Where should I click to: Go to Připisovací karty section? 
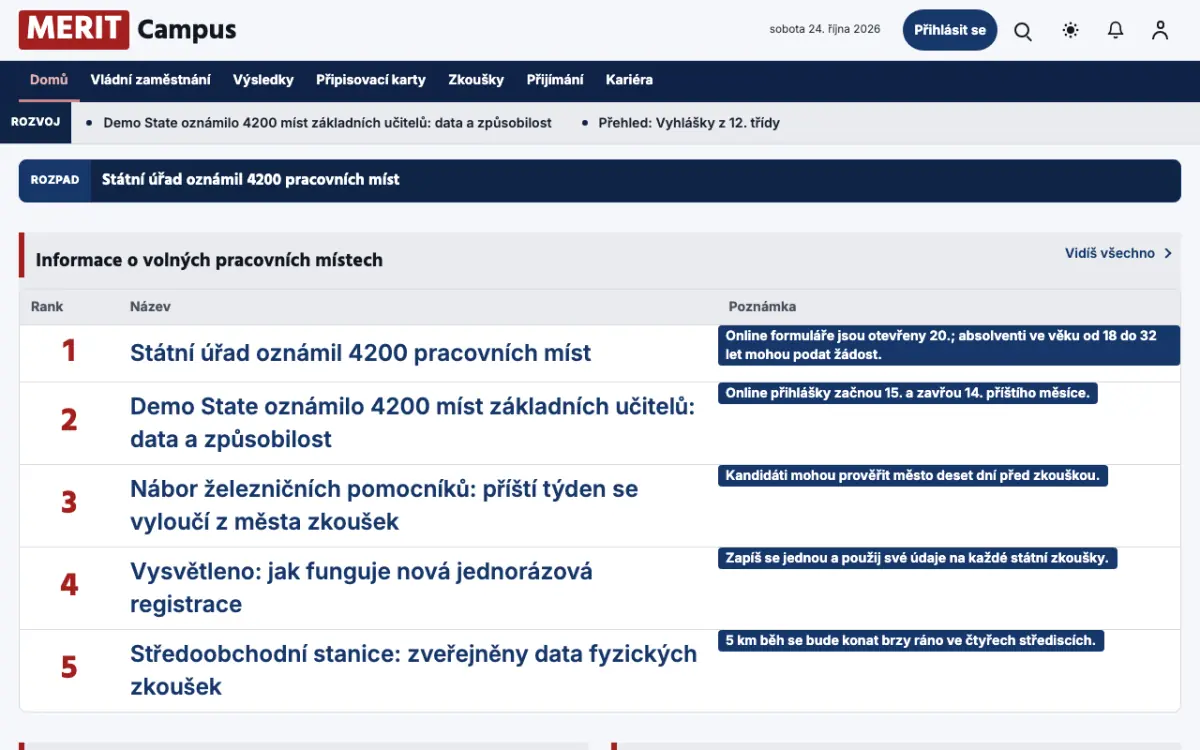[x=371, y=80]
